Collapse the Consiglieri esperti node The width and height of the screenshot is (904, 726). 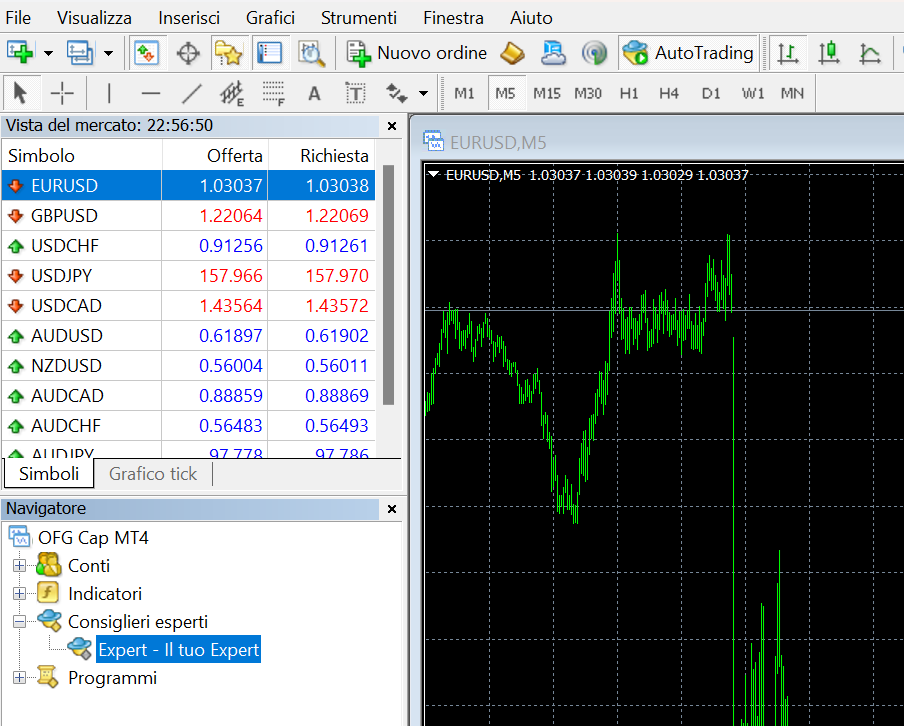pyautogui.click(x=18, y=622)
